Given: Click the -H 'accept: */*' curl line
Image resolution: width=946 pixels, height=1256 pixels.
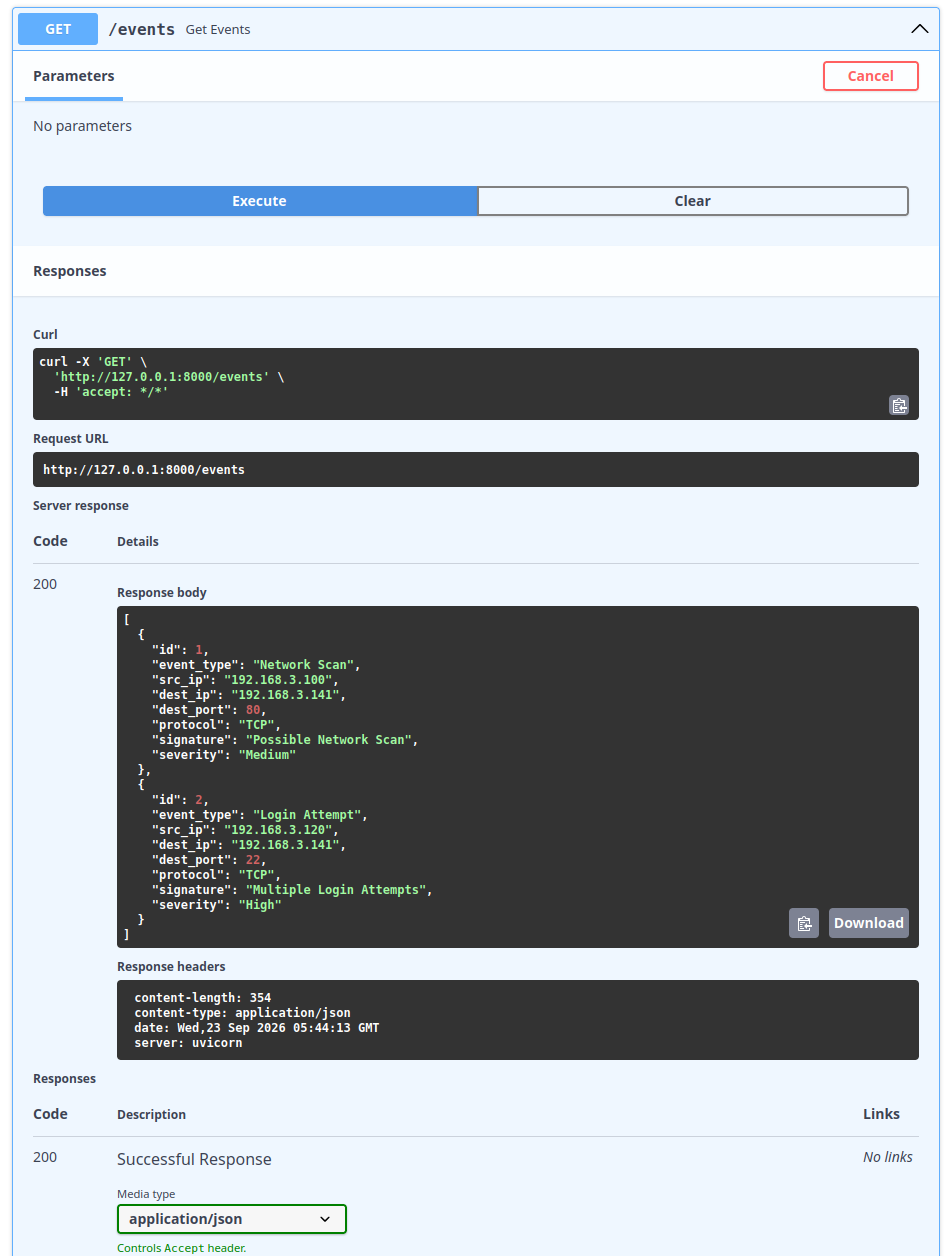Looking at the screenshot, I should pyautogui.click(x=111, y=393).
